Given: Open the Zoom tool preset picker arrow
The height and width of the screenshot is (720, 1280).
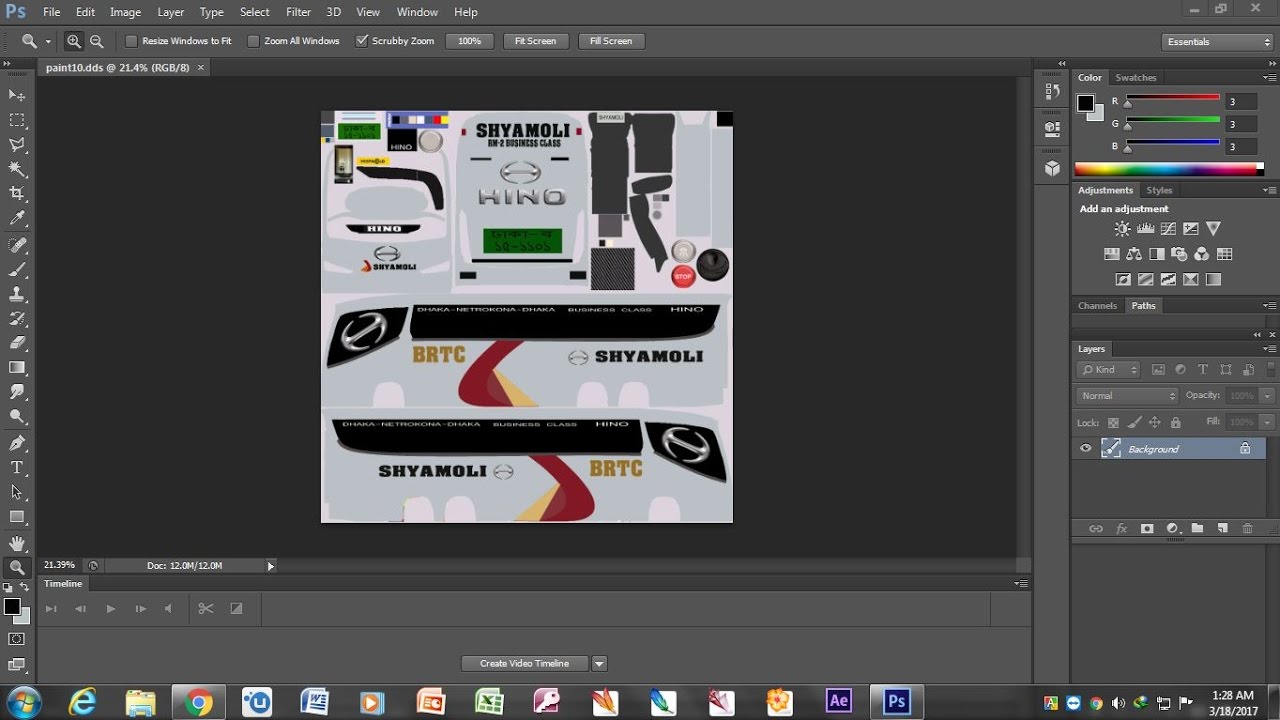Looking at the screenshot, I should pos(48,42).
